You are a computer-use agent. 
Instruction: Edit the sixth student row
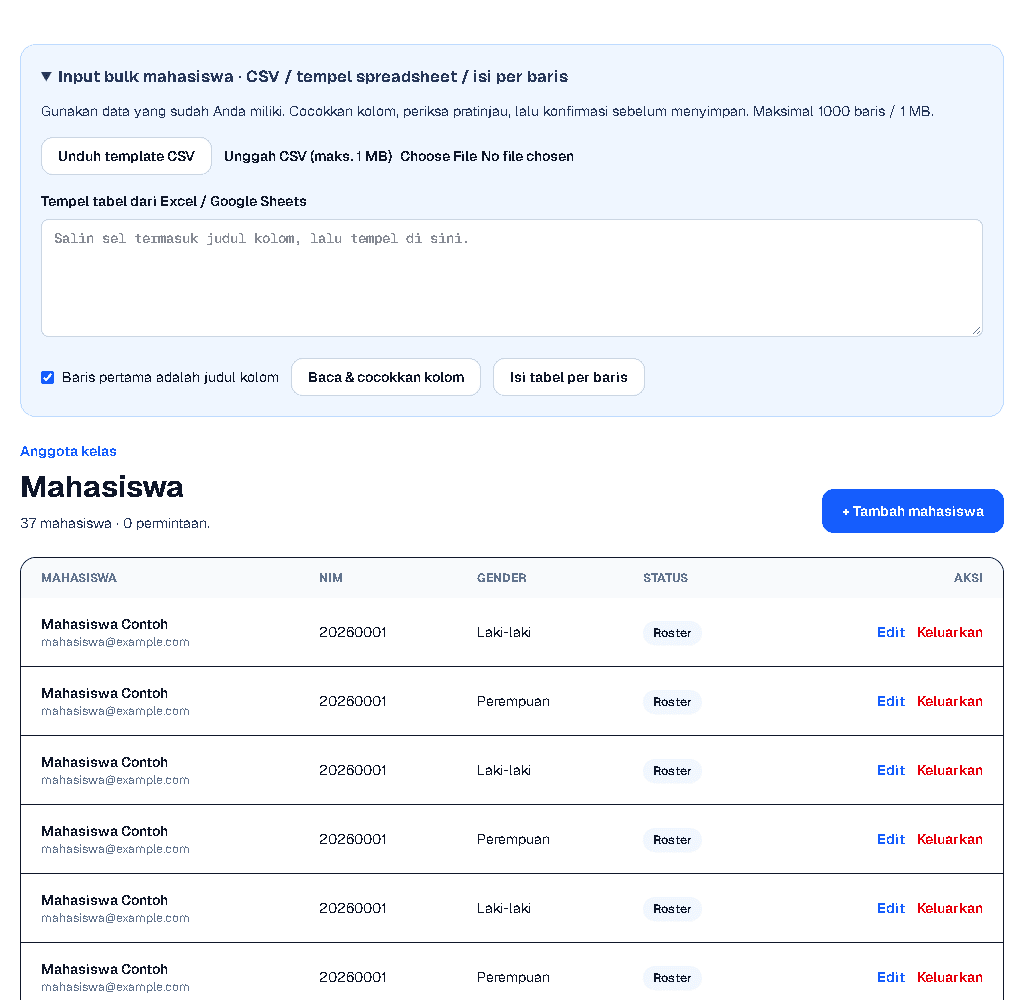[x=891, y=977]
